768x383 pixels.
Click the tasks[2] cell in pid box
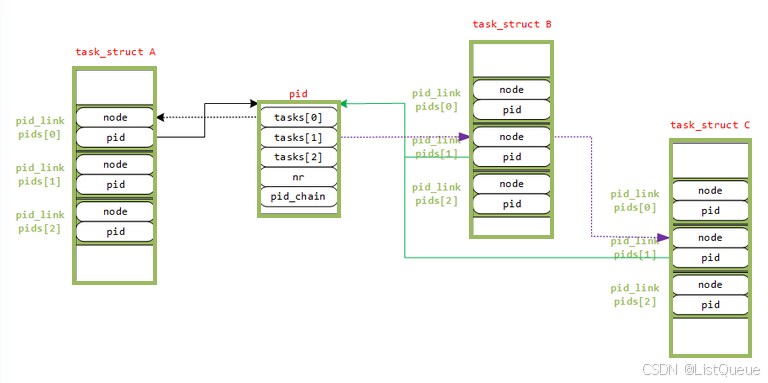pyautogui.click(x=299, y=157)
